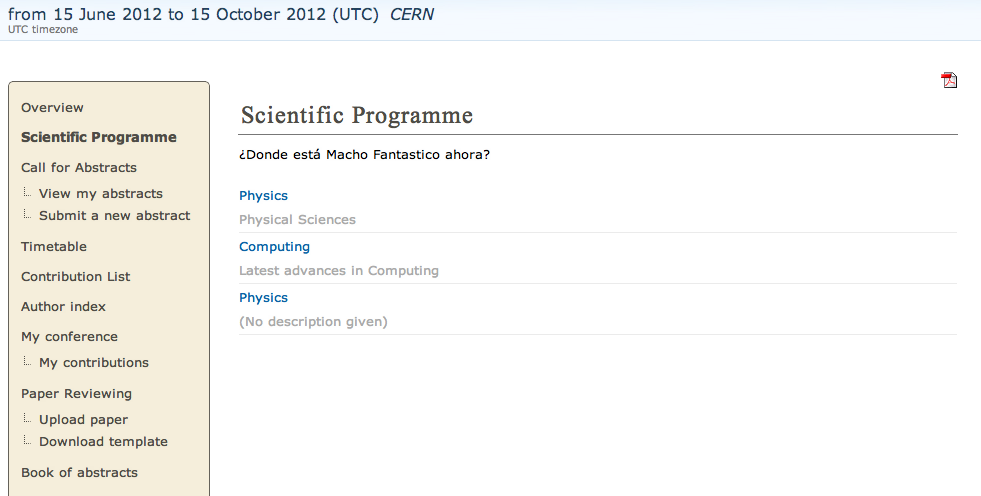The width and height of the screenshot is (981, 496).
Task: Click Submit a new abstract
Action: click(x=114, y=216)
